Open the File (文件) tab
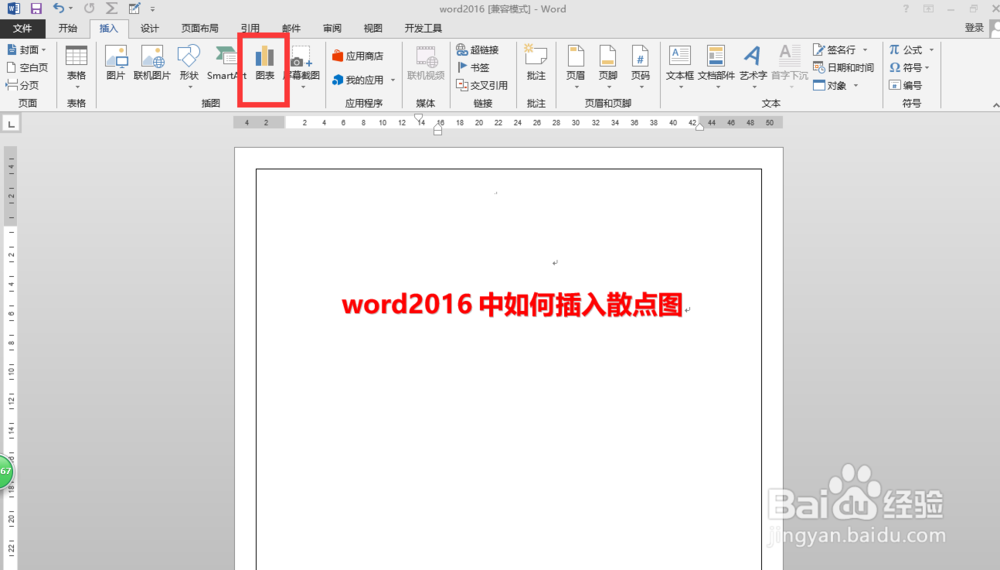Viewport: 1000px width, 570px height. 22,28
